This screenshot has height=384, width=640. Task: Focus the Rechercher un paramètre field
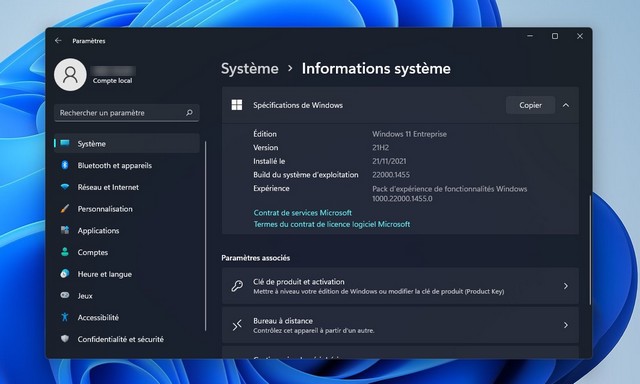pyautogui.click(x=127, y=113)
